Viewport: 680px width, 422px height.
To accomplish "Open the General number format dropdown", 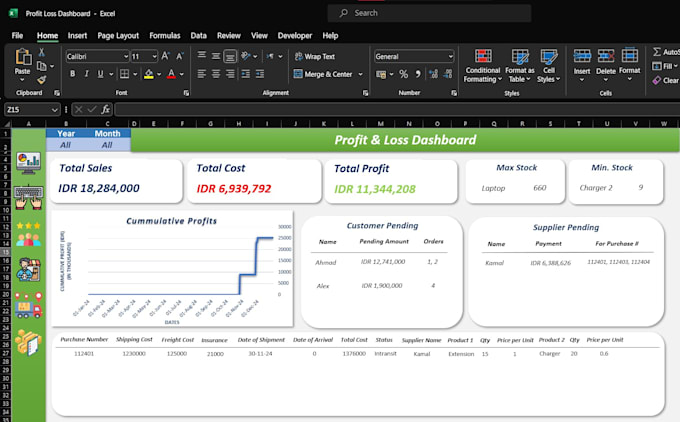I will point(451,56).
